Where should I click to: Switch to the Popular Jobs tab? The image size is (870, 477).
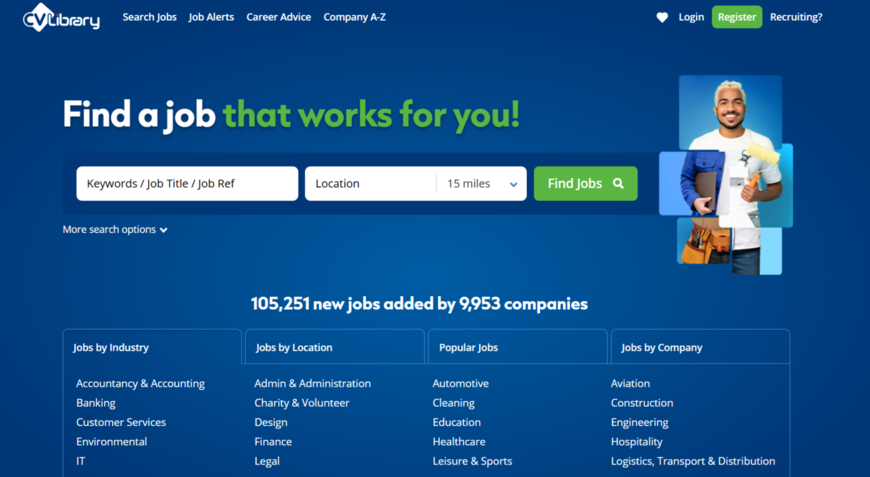[518, 347]
